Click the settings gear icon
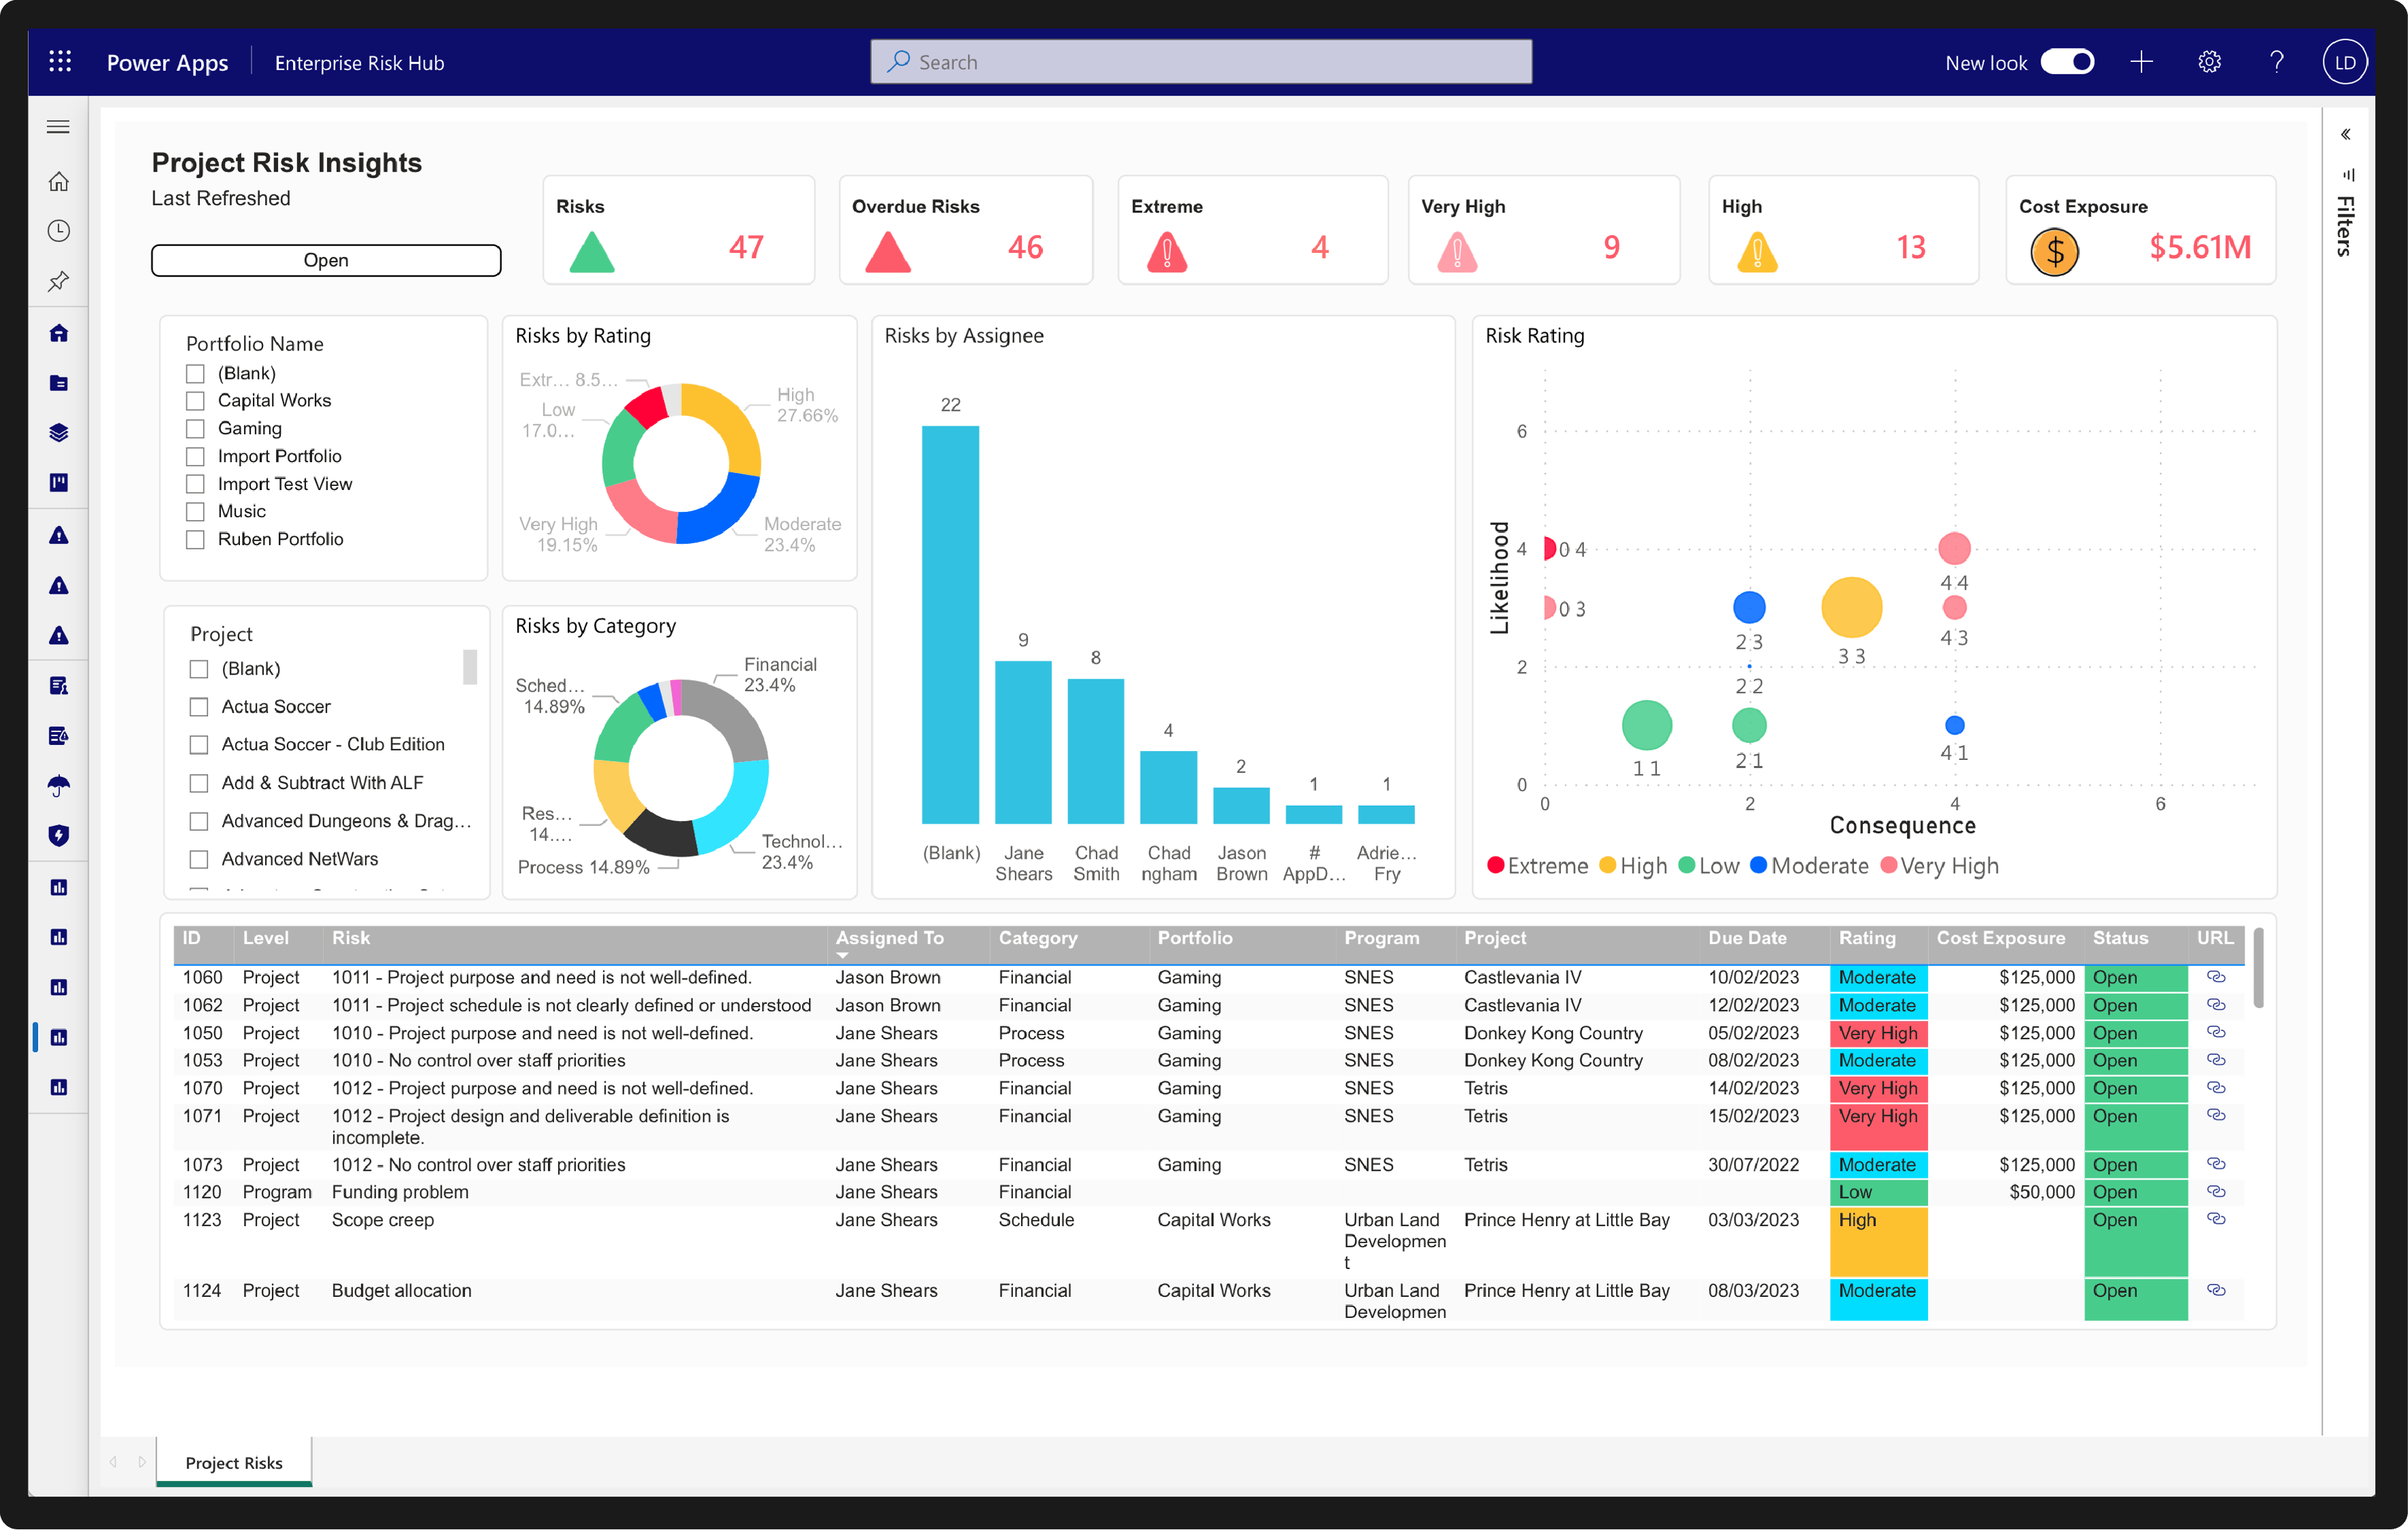The width and height of the screenshot is (2408, 1530). coord(2209,62)
